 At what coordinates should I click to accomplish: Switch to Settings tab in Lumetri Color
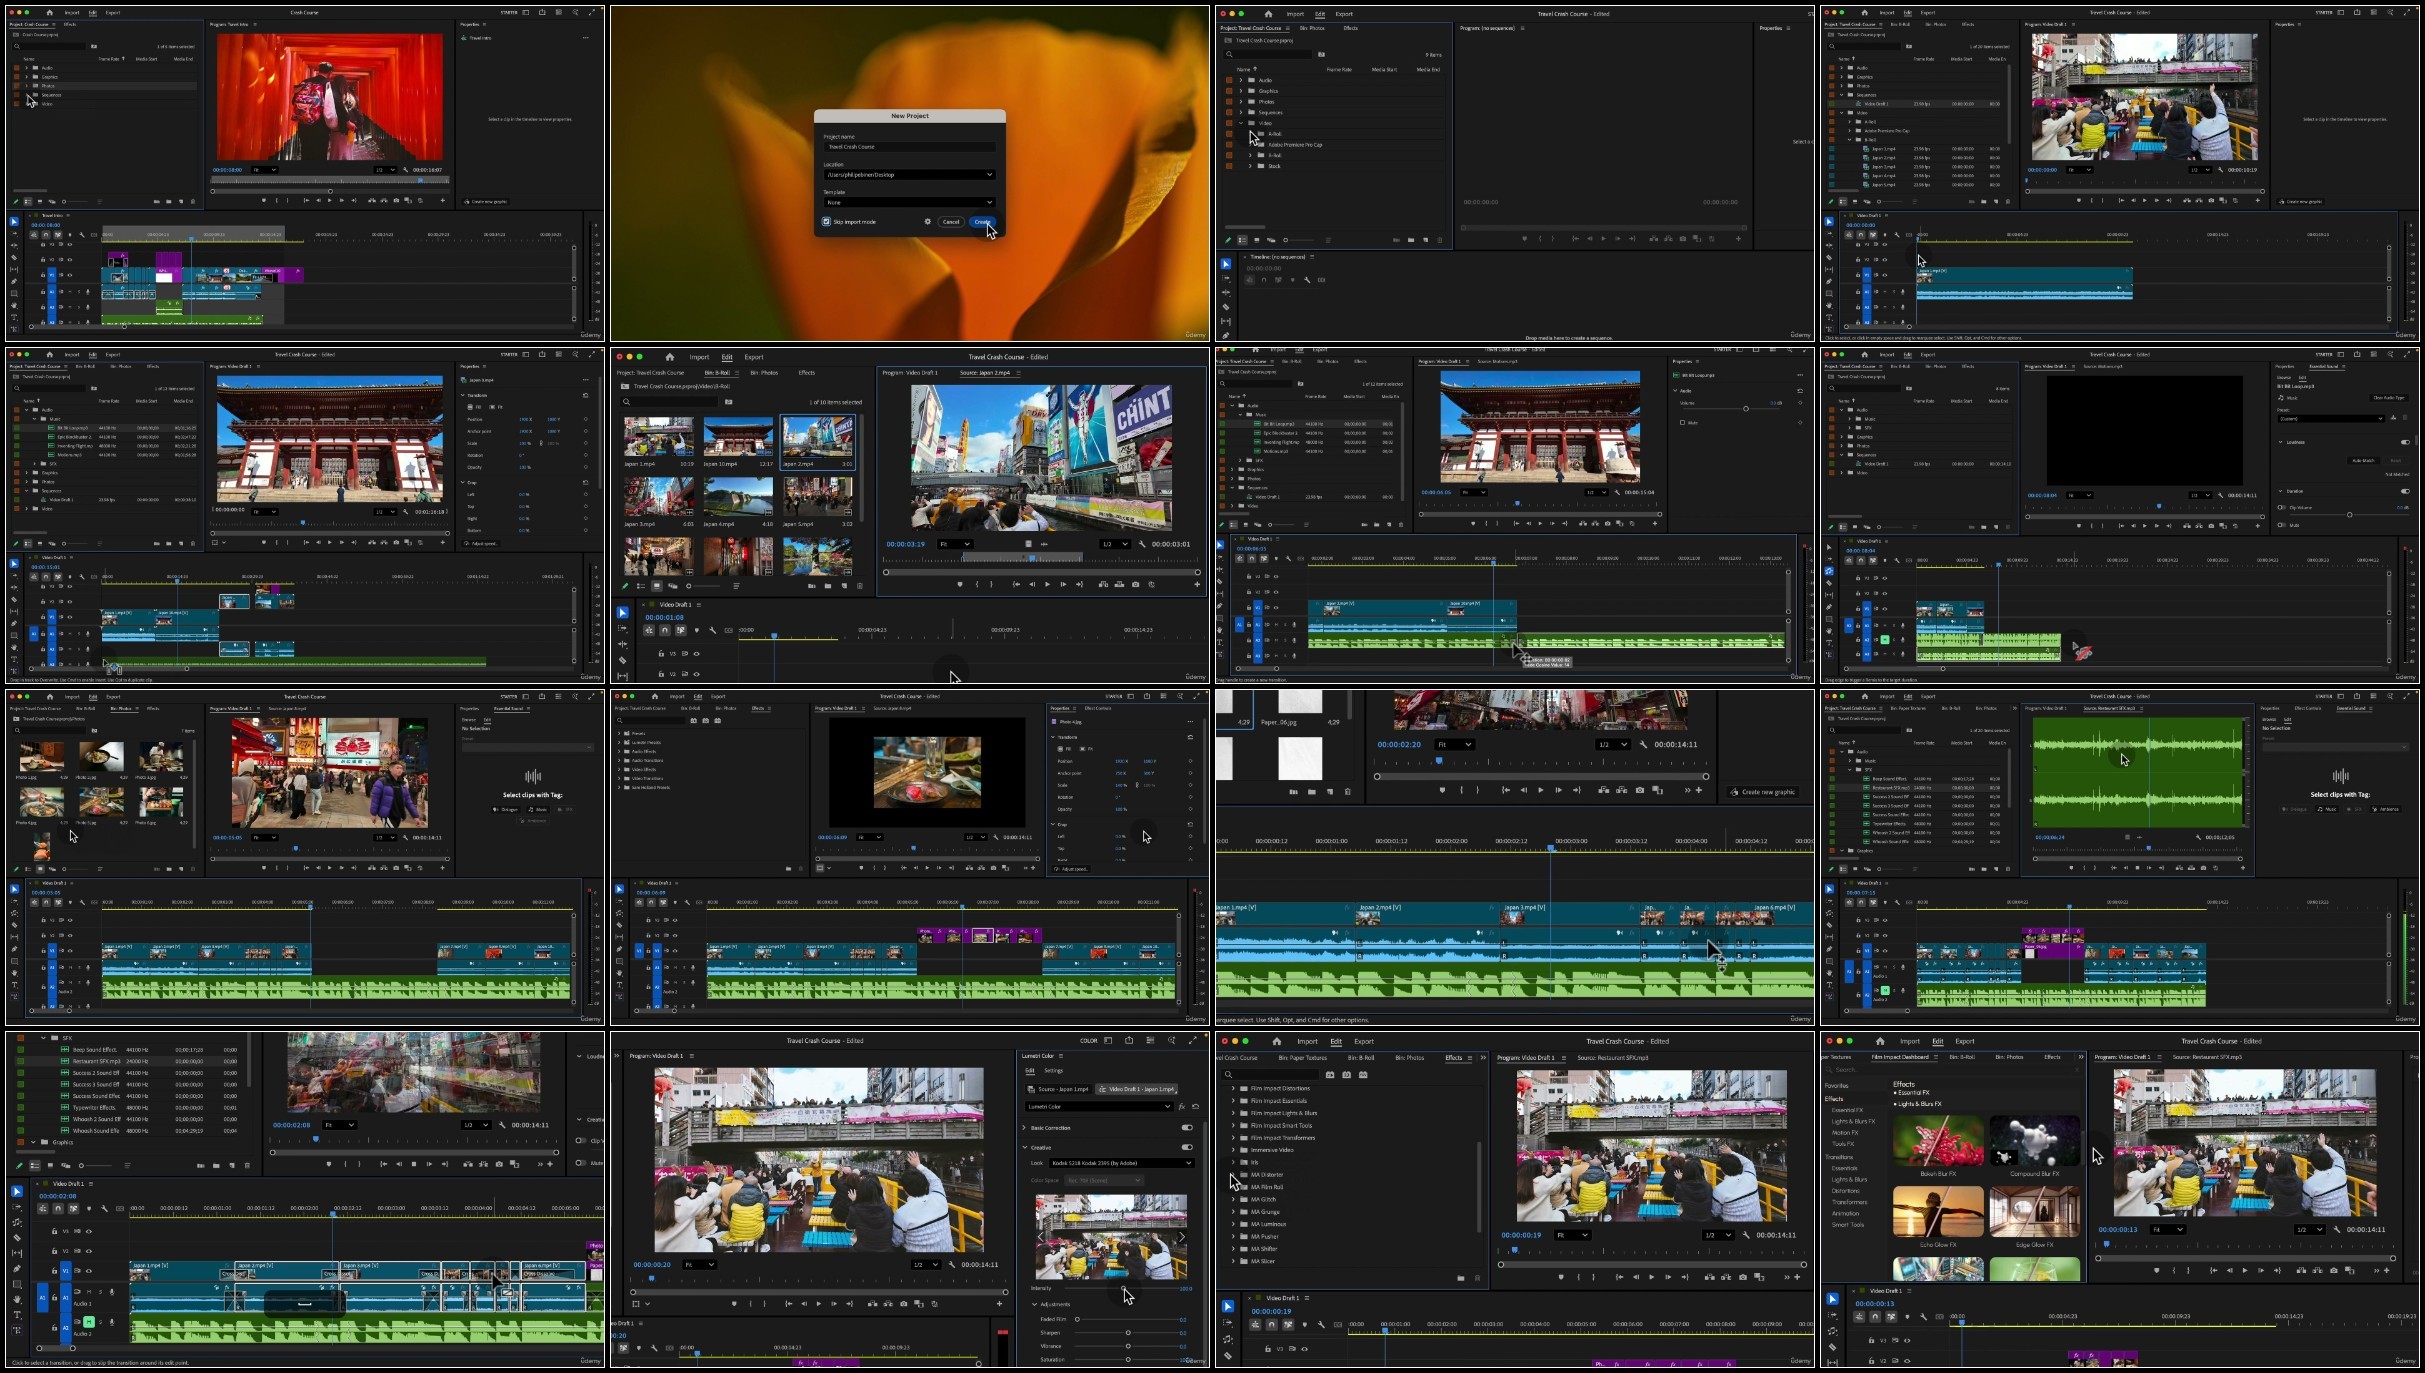[x=1053, y=1070]
